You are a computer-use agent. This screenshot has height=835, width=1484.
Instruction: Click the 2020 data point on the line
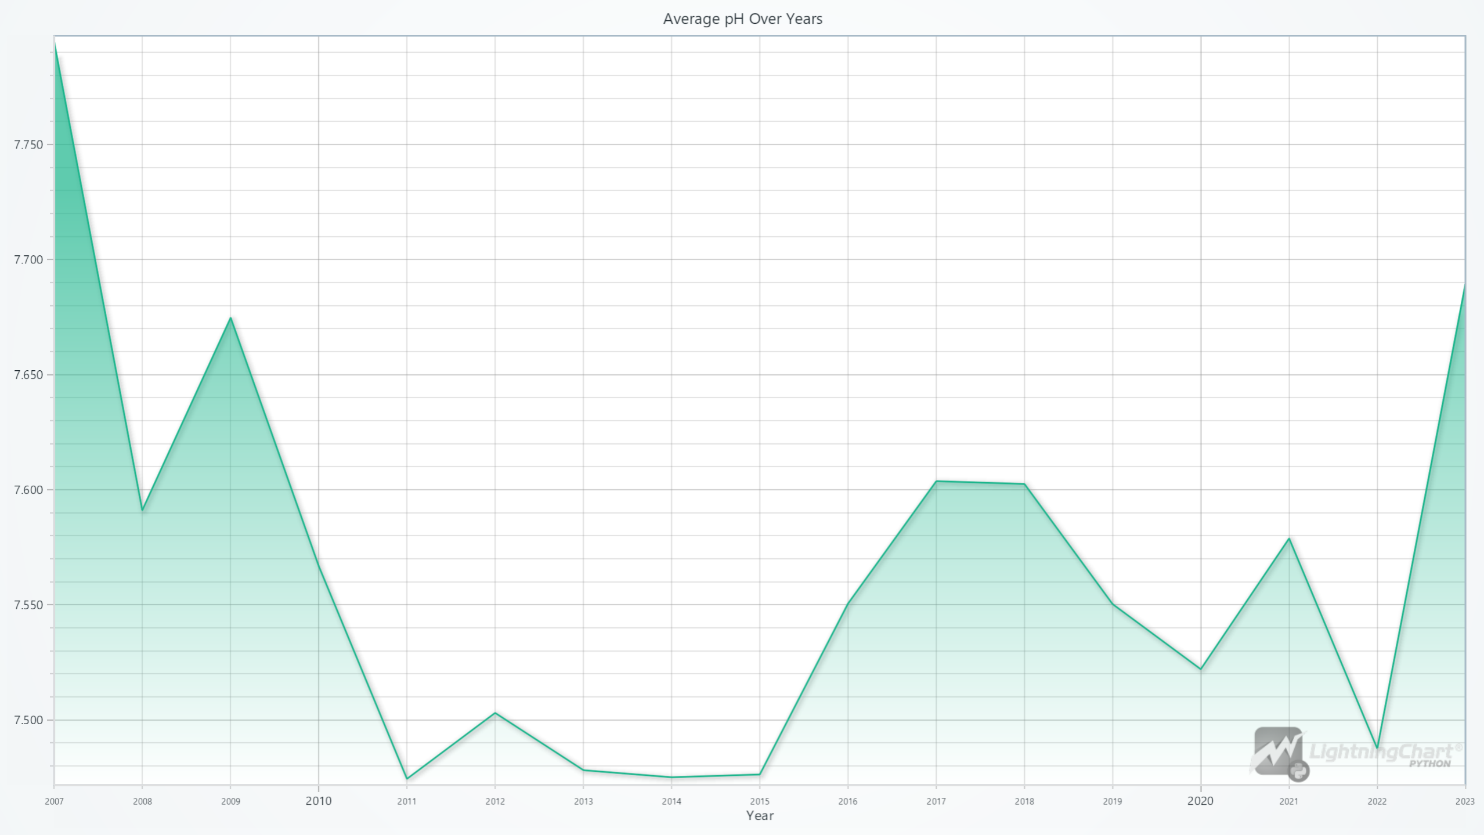tap(1201, 669)
